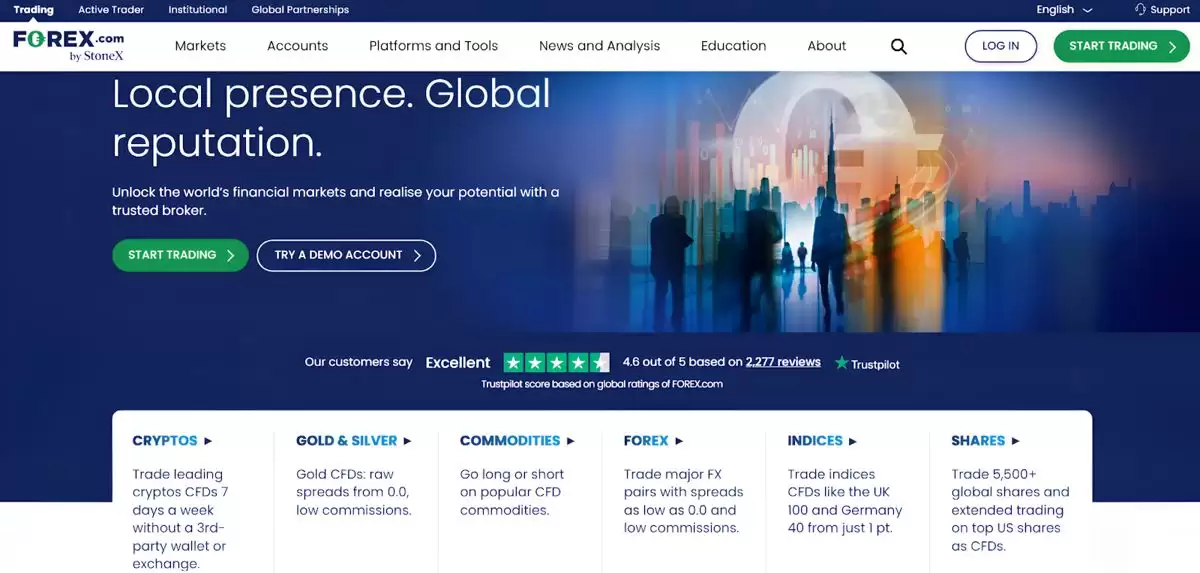The image size is (1200, 573).
Task: Expand the Markets navigation menu
Action: (200, 46)
